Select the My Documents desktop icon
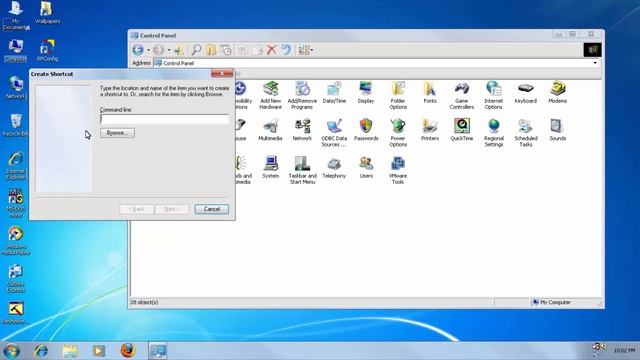This screenshot has height=360, width=640. pos(16,16)
